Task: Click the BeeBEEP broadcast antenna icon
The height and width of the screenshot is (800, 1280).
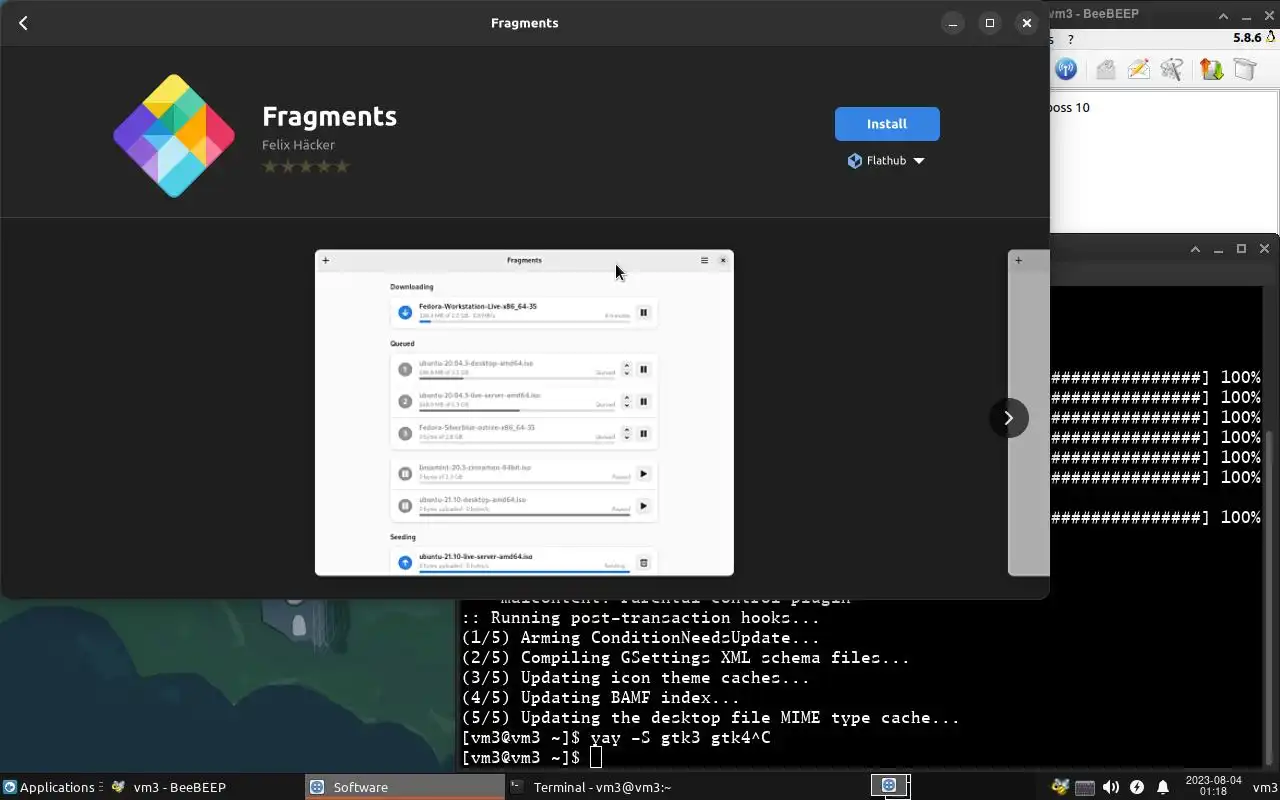Action: tap(1066, 69)
